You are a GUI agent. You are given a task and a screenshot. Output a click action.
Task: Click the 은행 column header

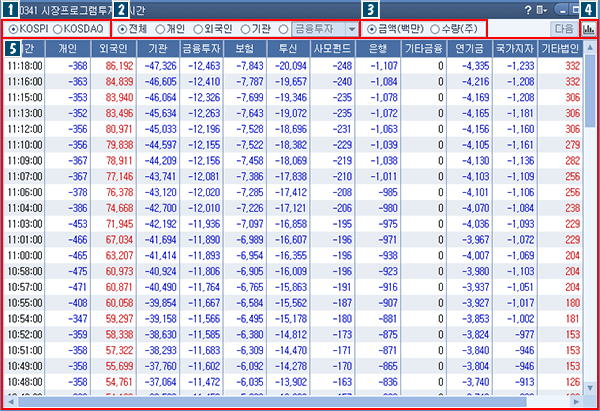point(378,48)
